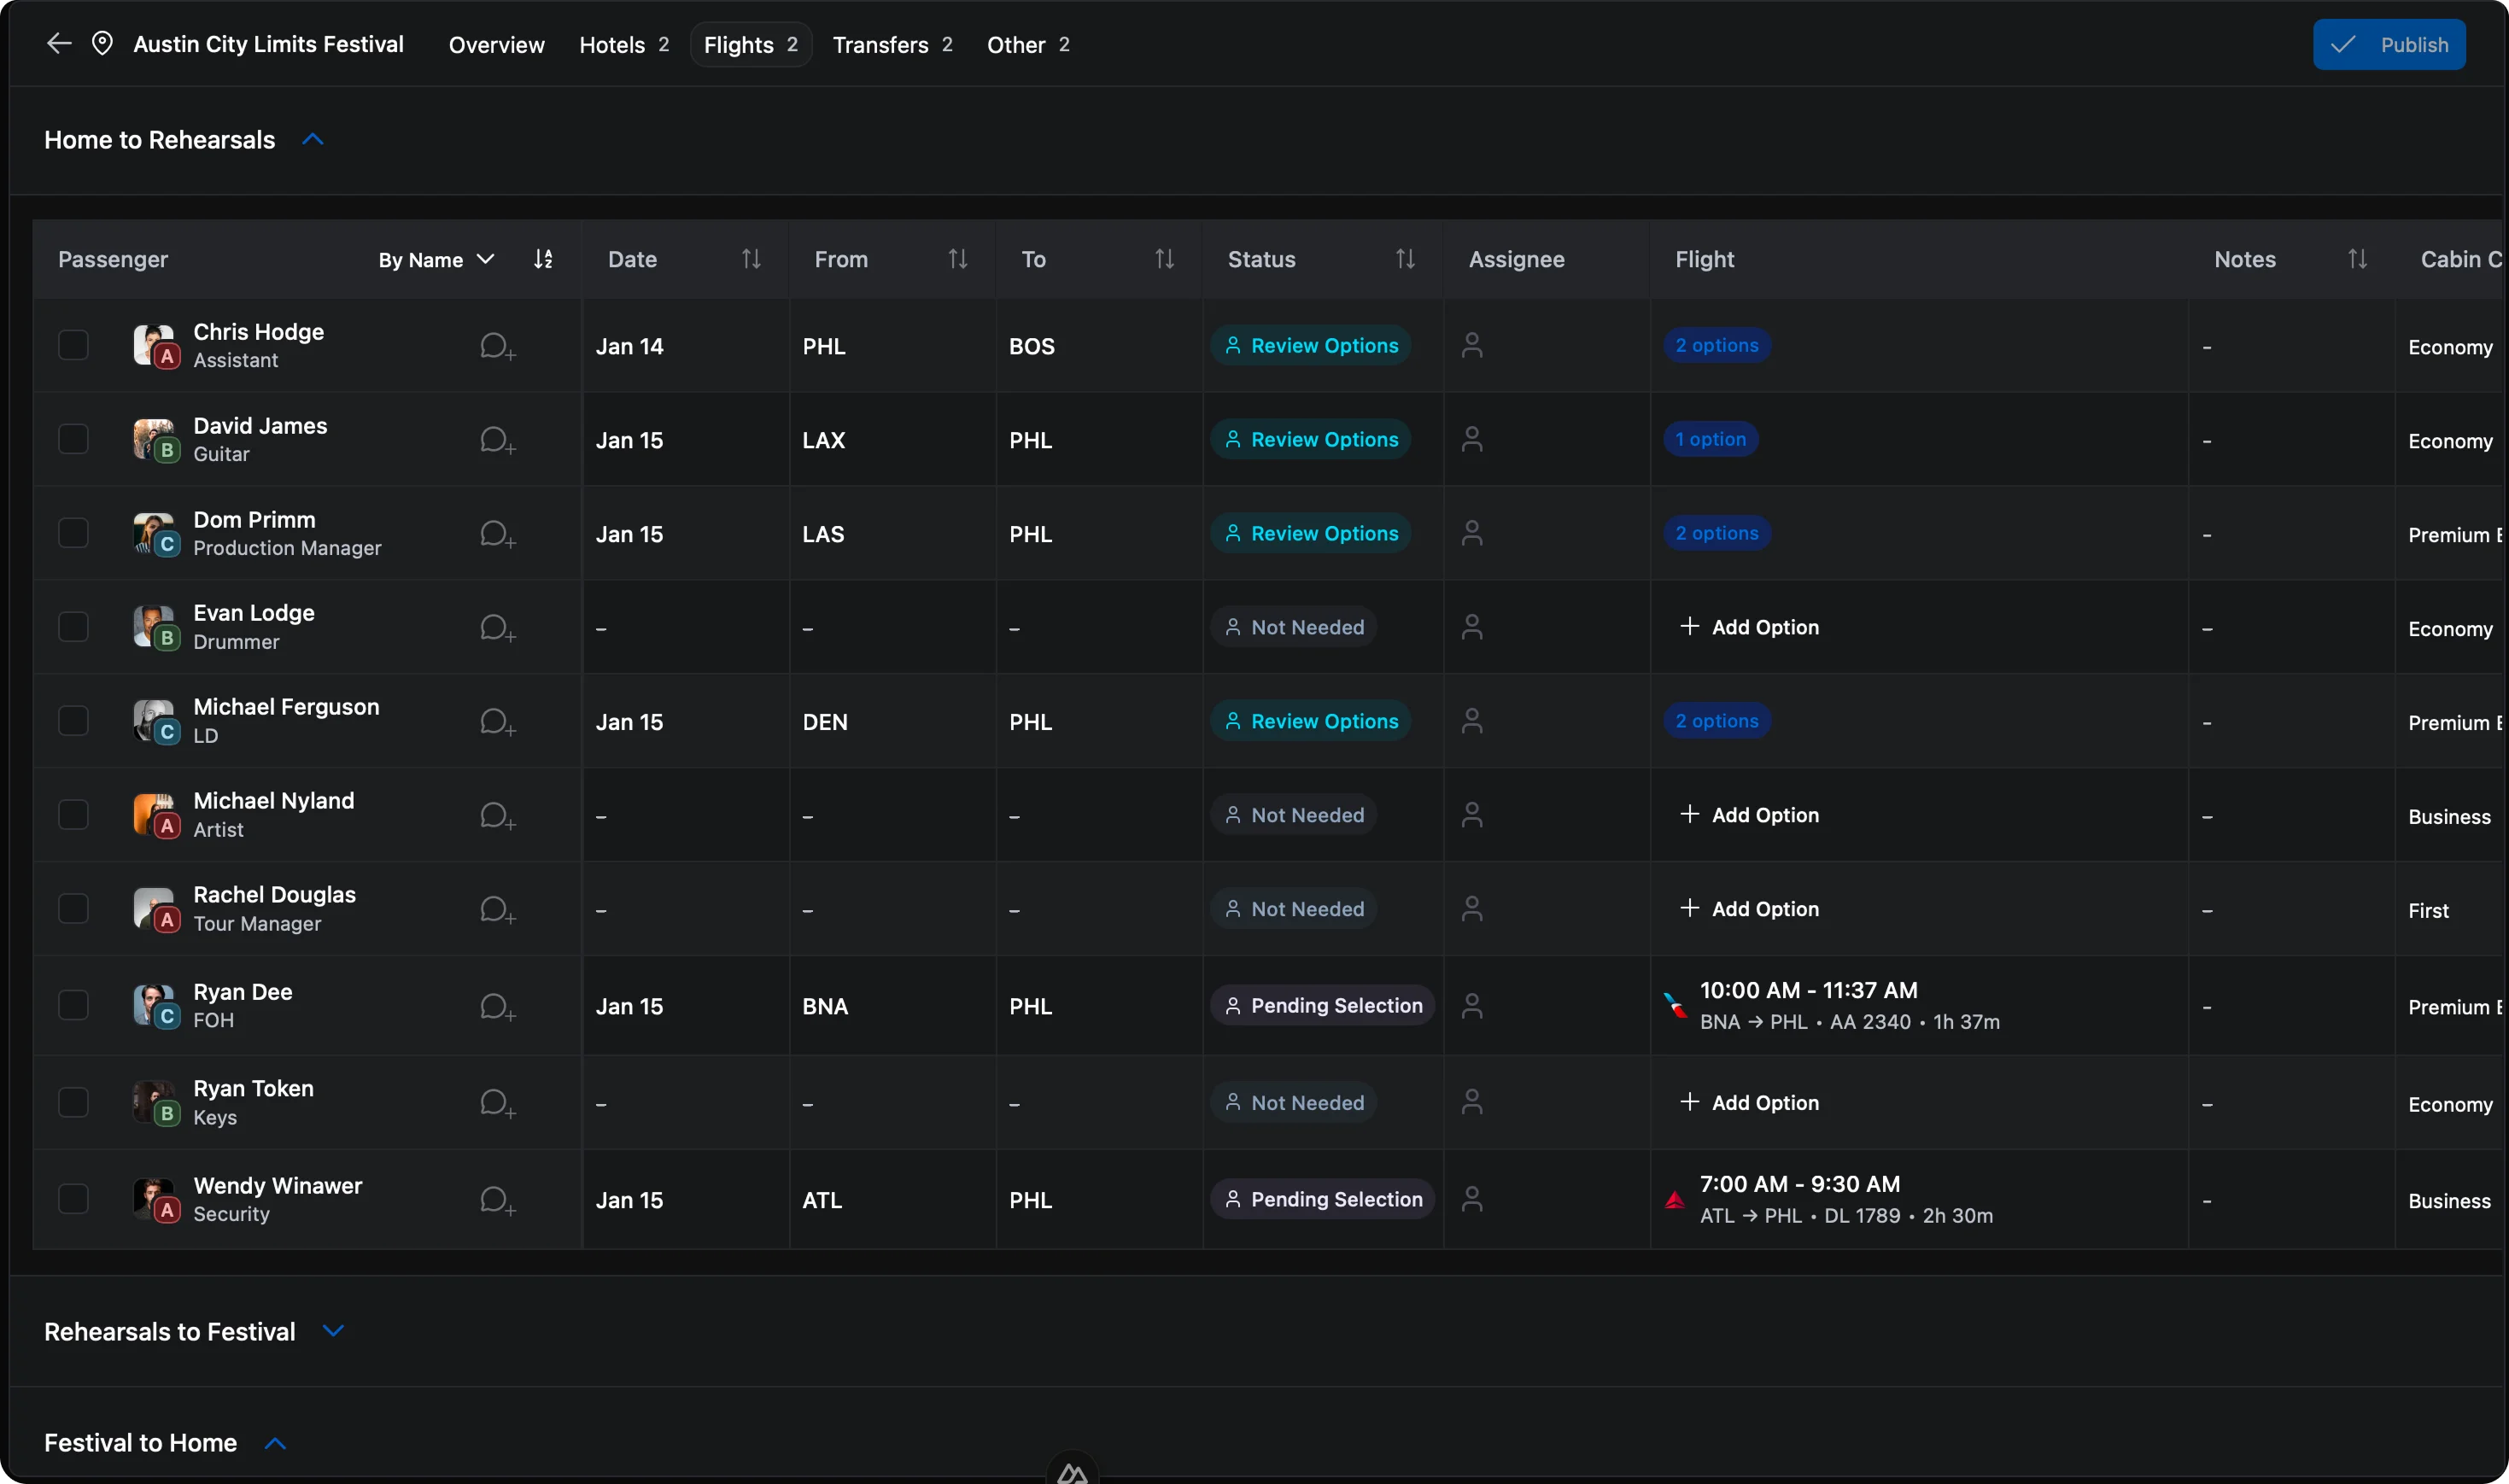The height and width of the screenshot is (1484, 2509).
Task: Switch to the Hotels tab
Action: pos(612,44)
